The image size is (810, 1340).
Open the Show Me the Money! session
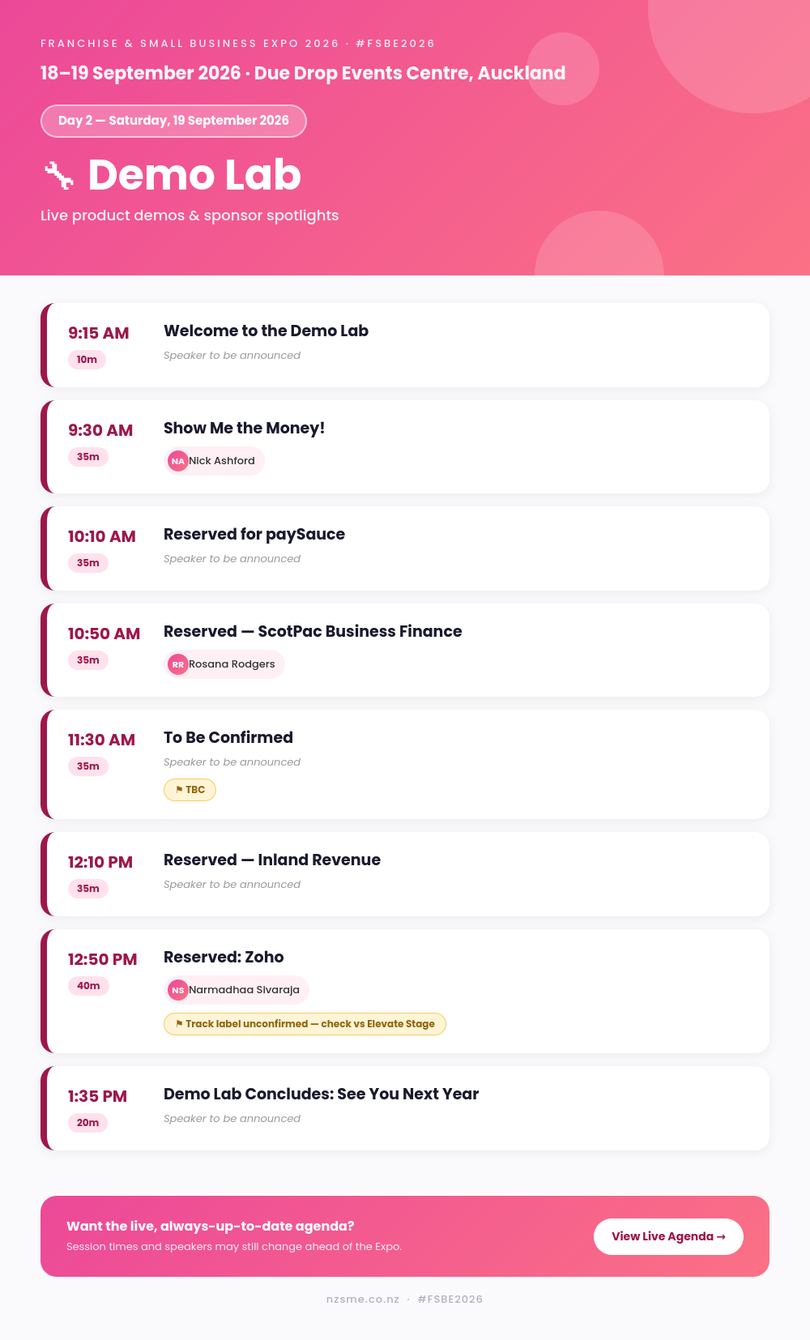(244, 428)
